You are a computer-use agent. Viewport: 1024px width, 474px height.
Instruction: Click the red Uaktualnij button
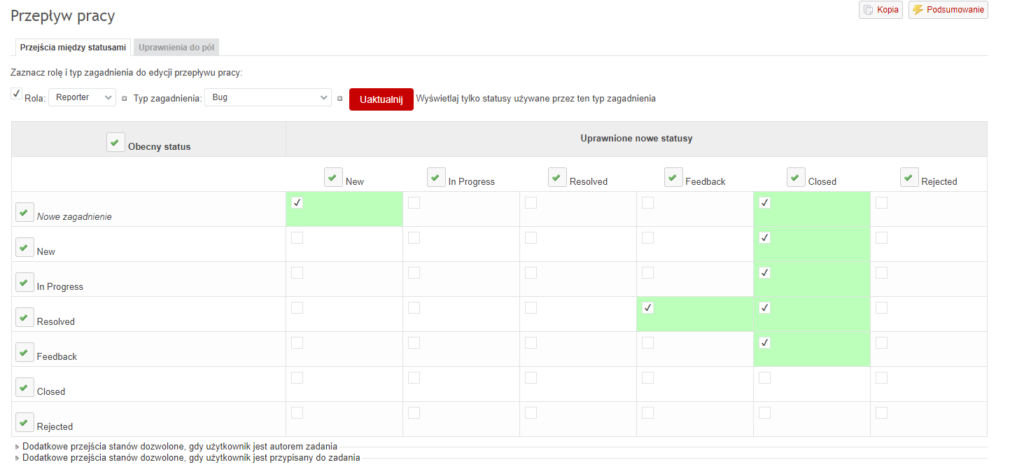tap(381, 100)
